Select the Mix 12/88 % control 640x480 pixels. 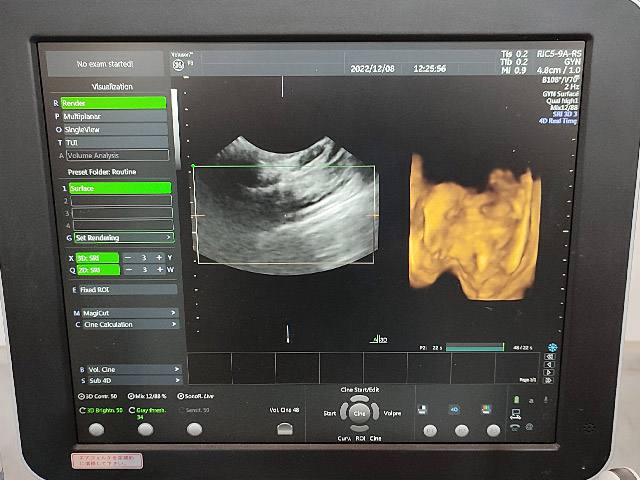pyautogui.click(x=147, y=396)
